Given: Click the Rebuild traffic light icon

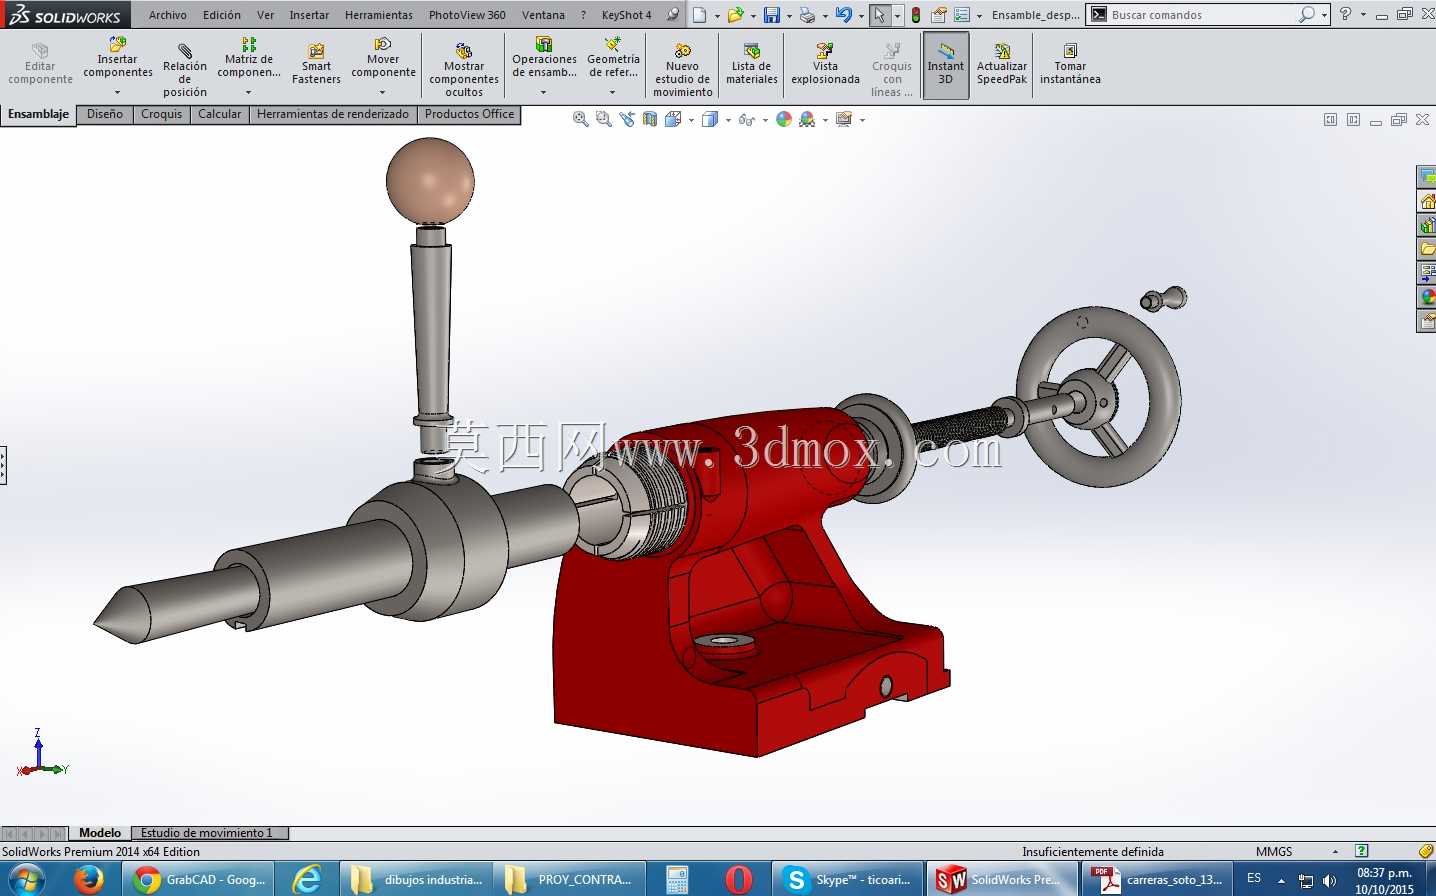Looking at the screenshot, I should click(x=915, y=15).
